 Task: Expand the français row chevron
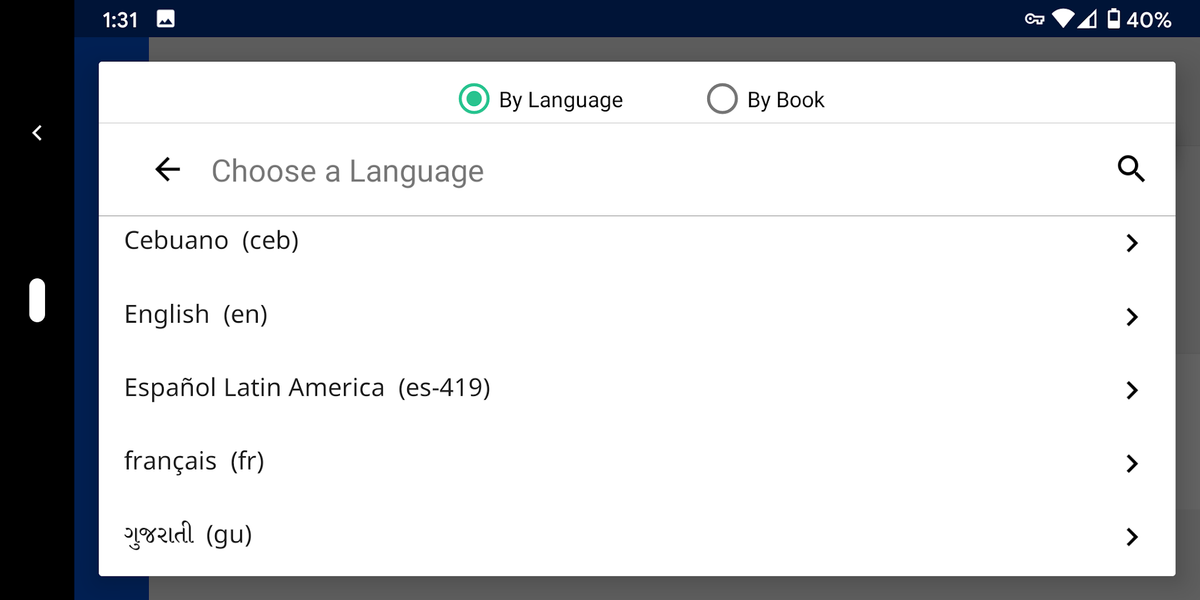[1132, 463]
